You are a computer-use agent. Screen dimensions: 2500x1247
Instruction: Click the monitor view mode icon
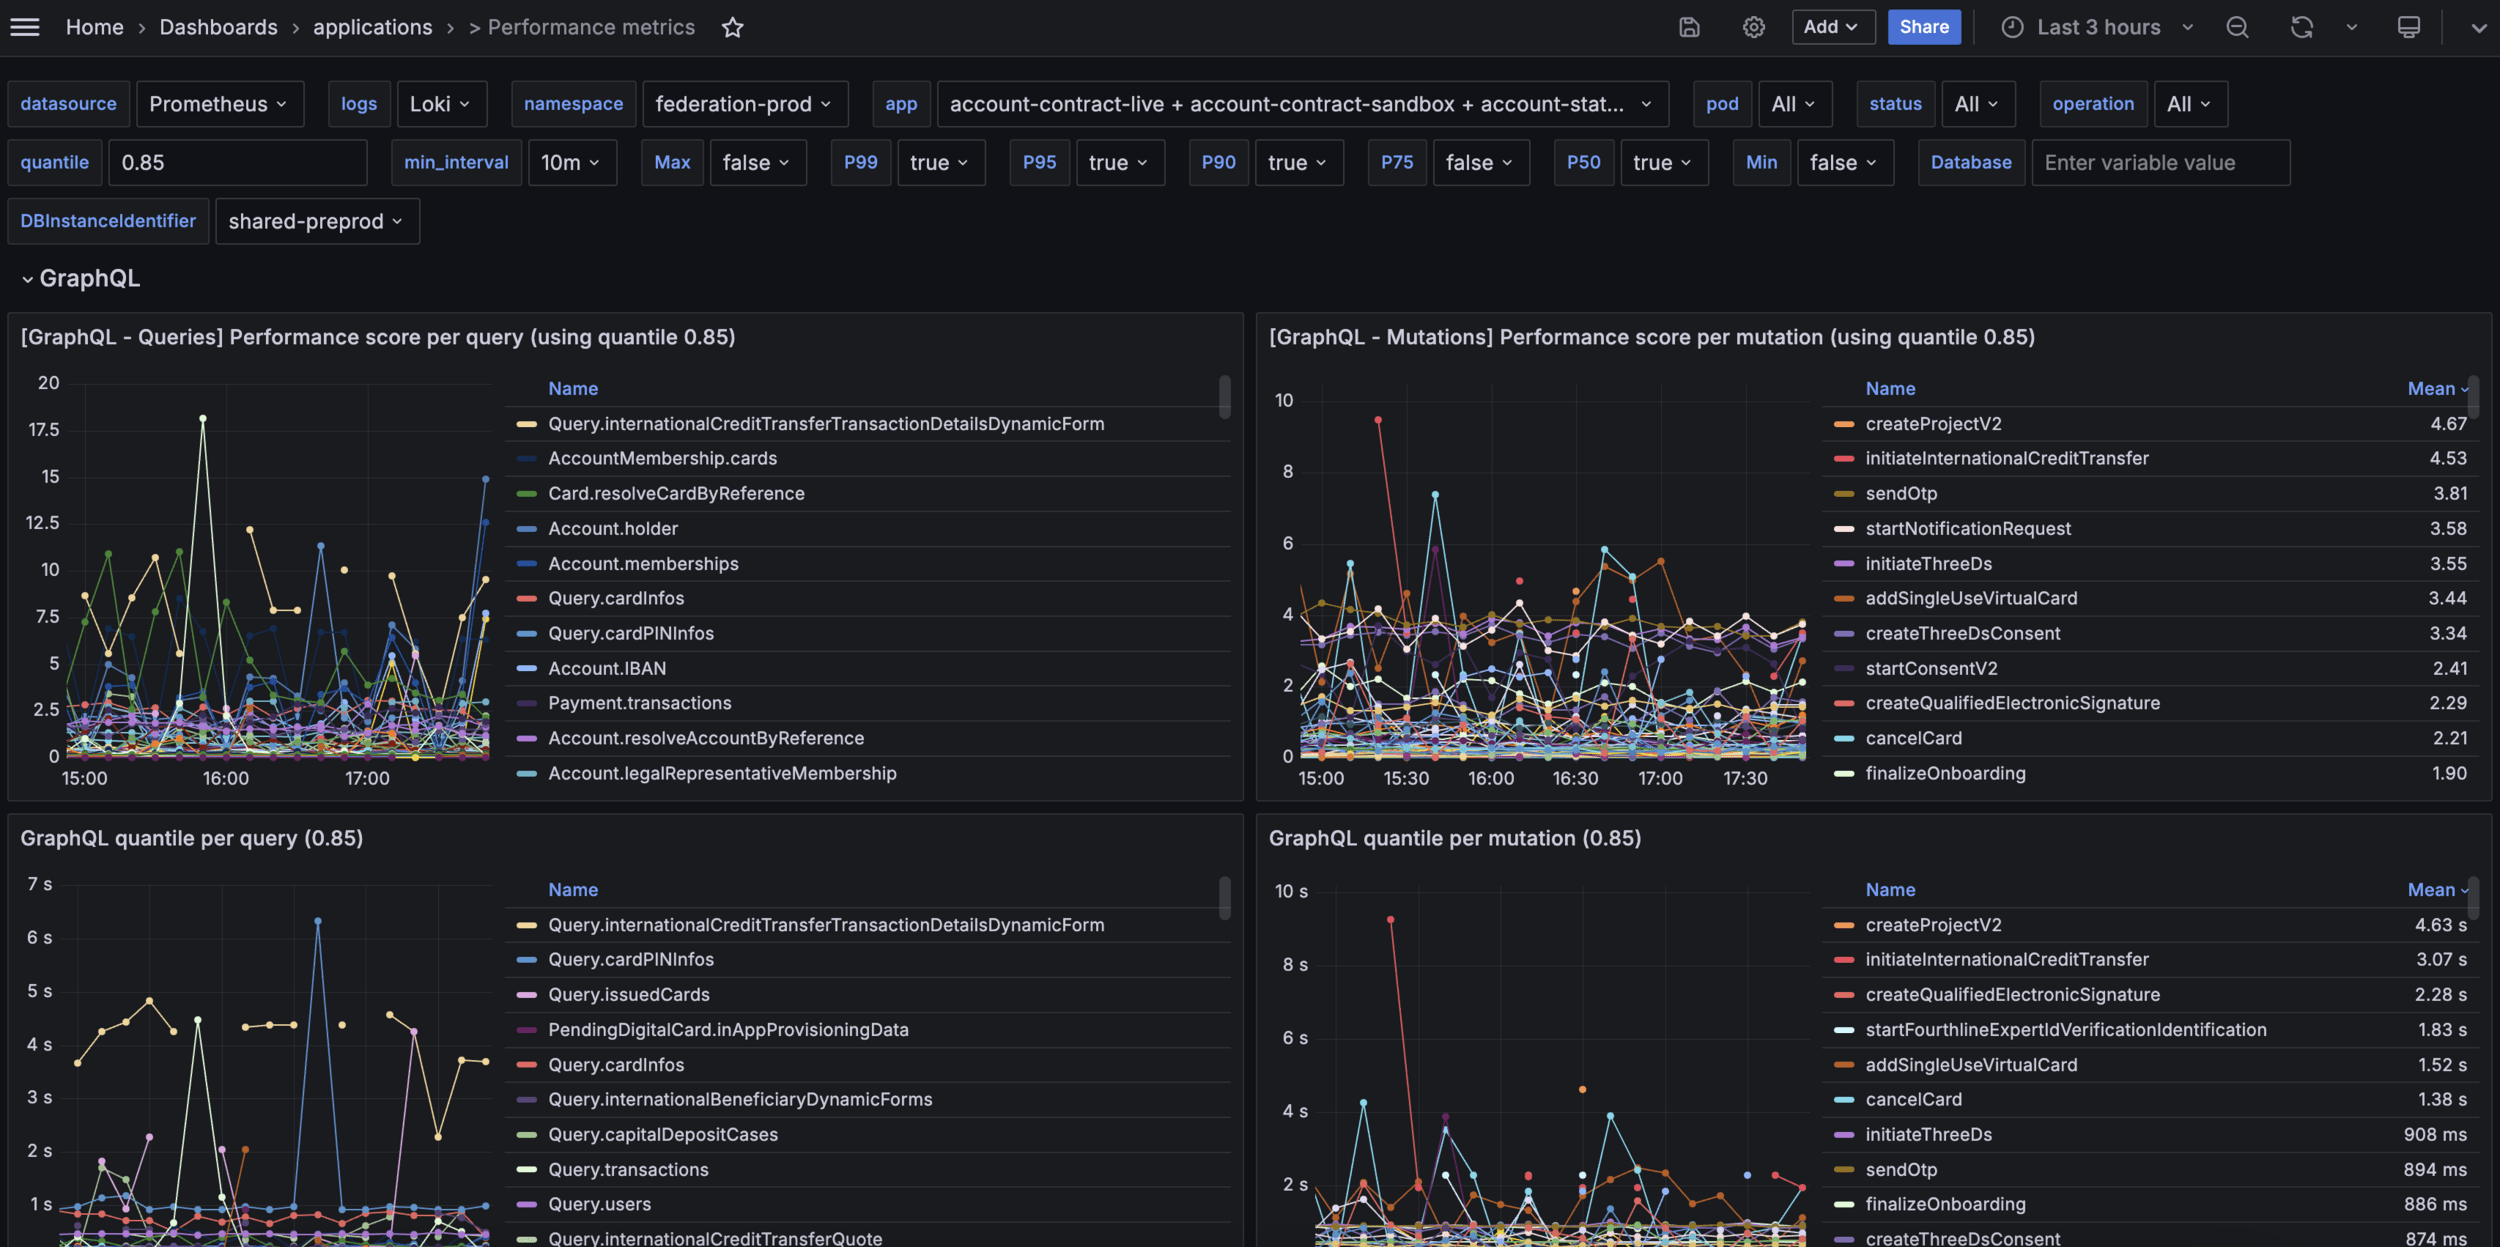[x=2408, y=27]
